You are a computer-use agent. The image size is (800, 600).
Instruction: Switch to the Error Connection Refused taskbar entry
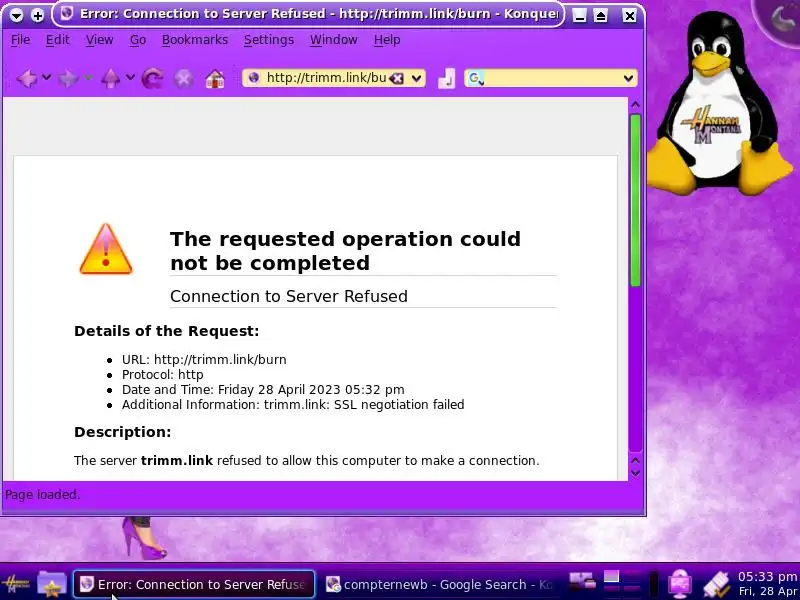(194, 584)
